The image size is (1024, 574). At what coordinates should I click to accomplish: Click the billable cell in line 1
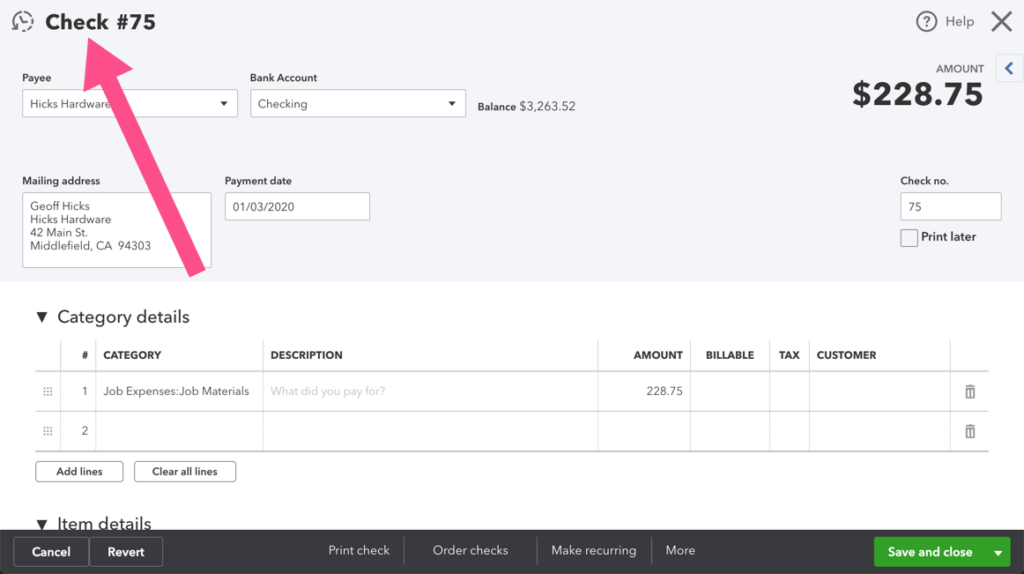[x=730, y=391]
